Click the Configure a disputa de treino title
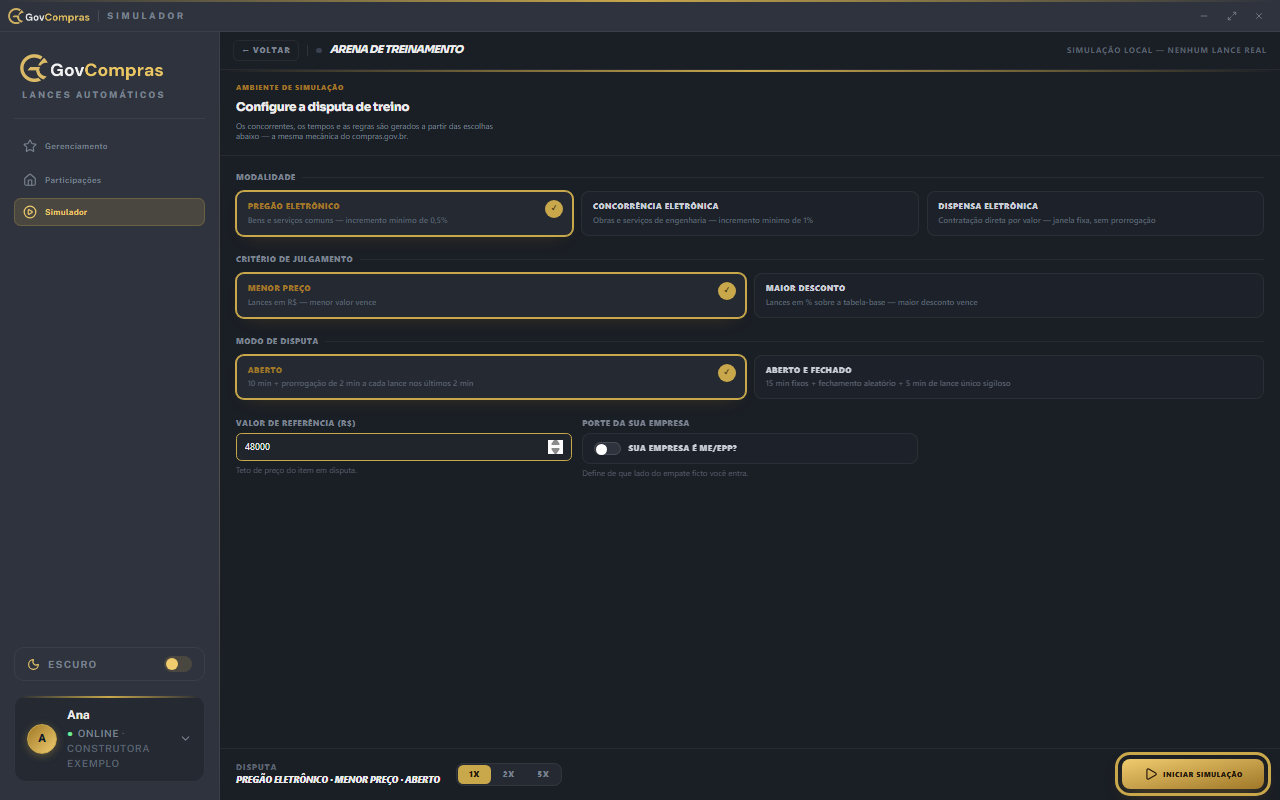Viewport: 1280px width, 800px height. pos(322,106)
